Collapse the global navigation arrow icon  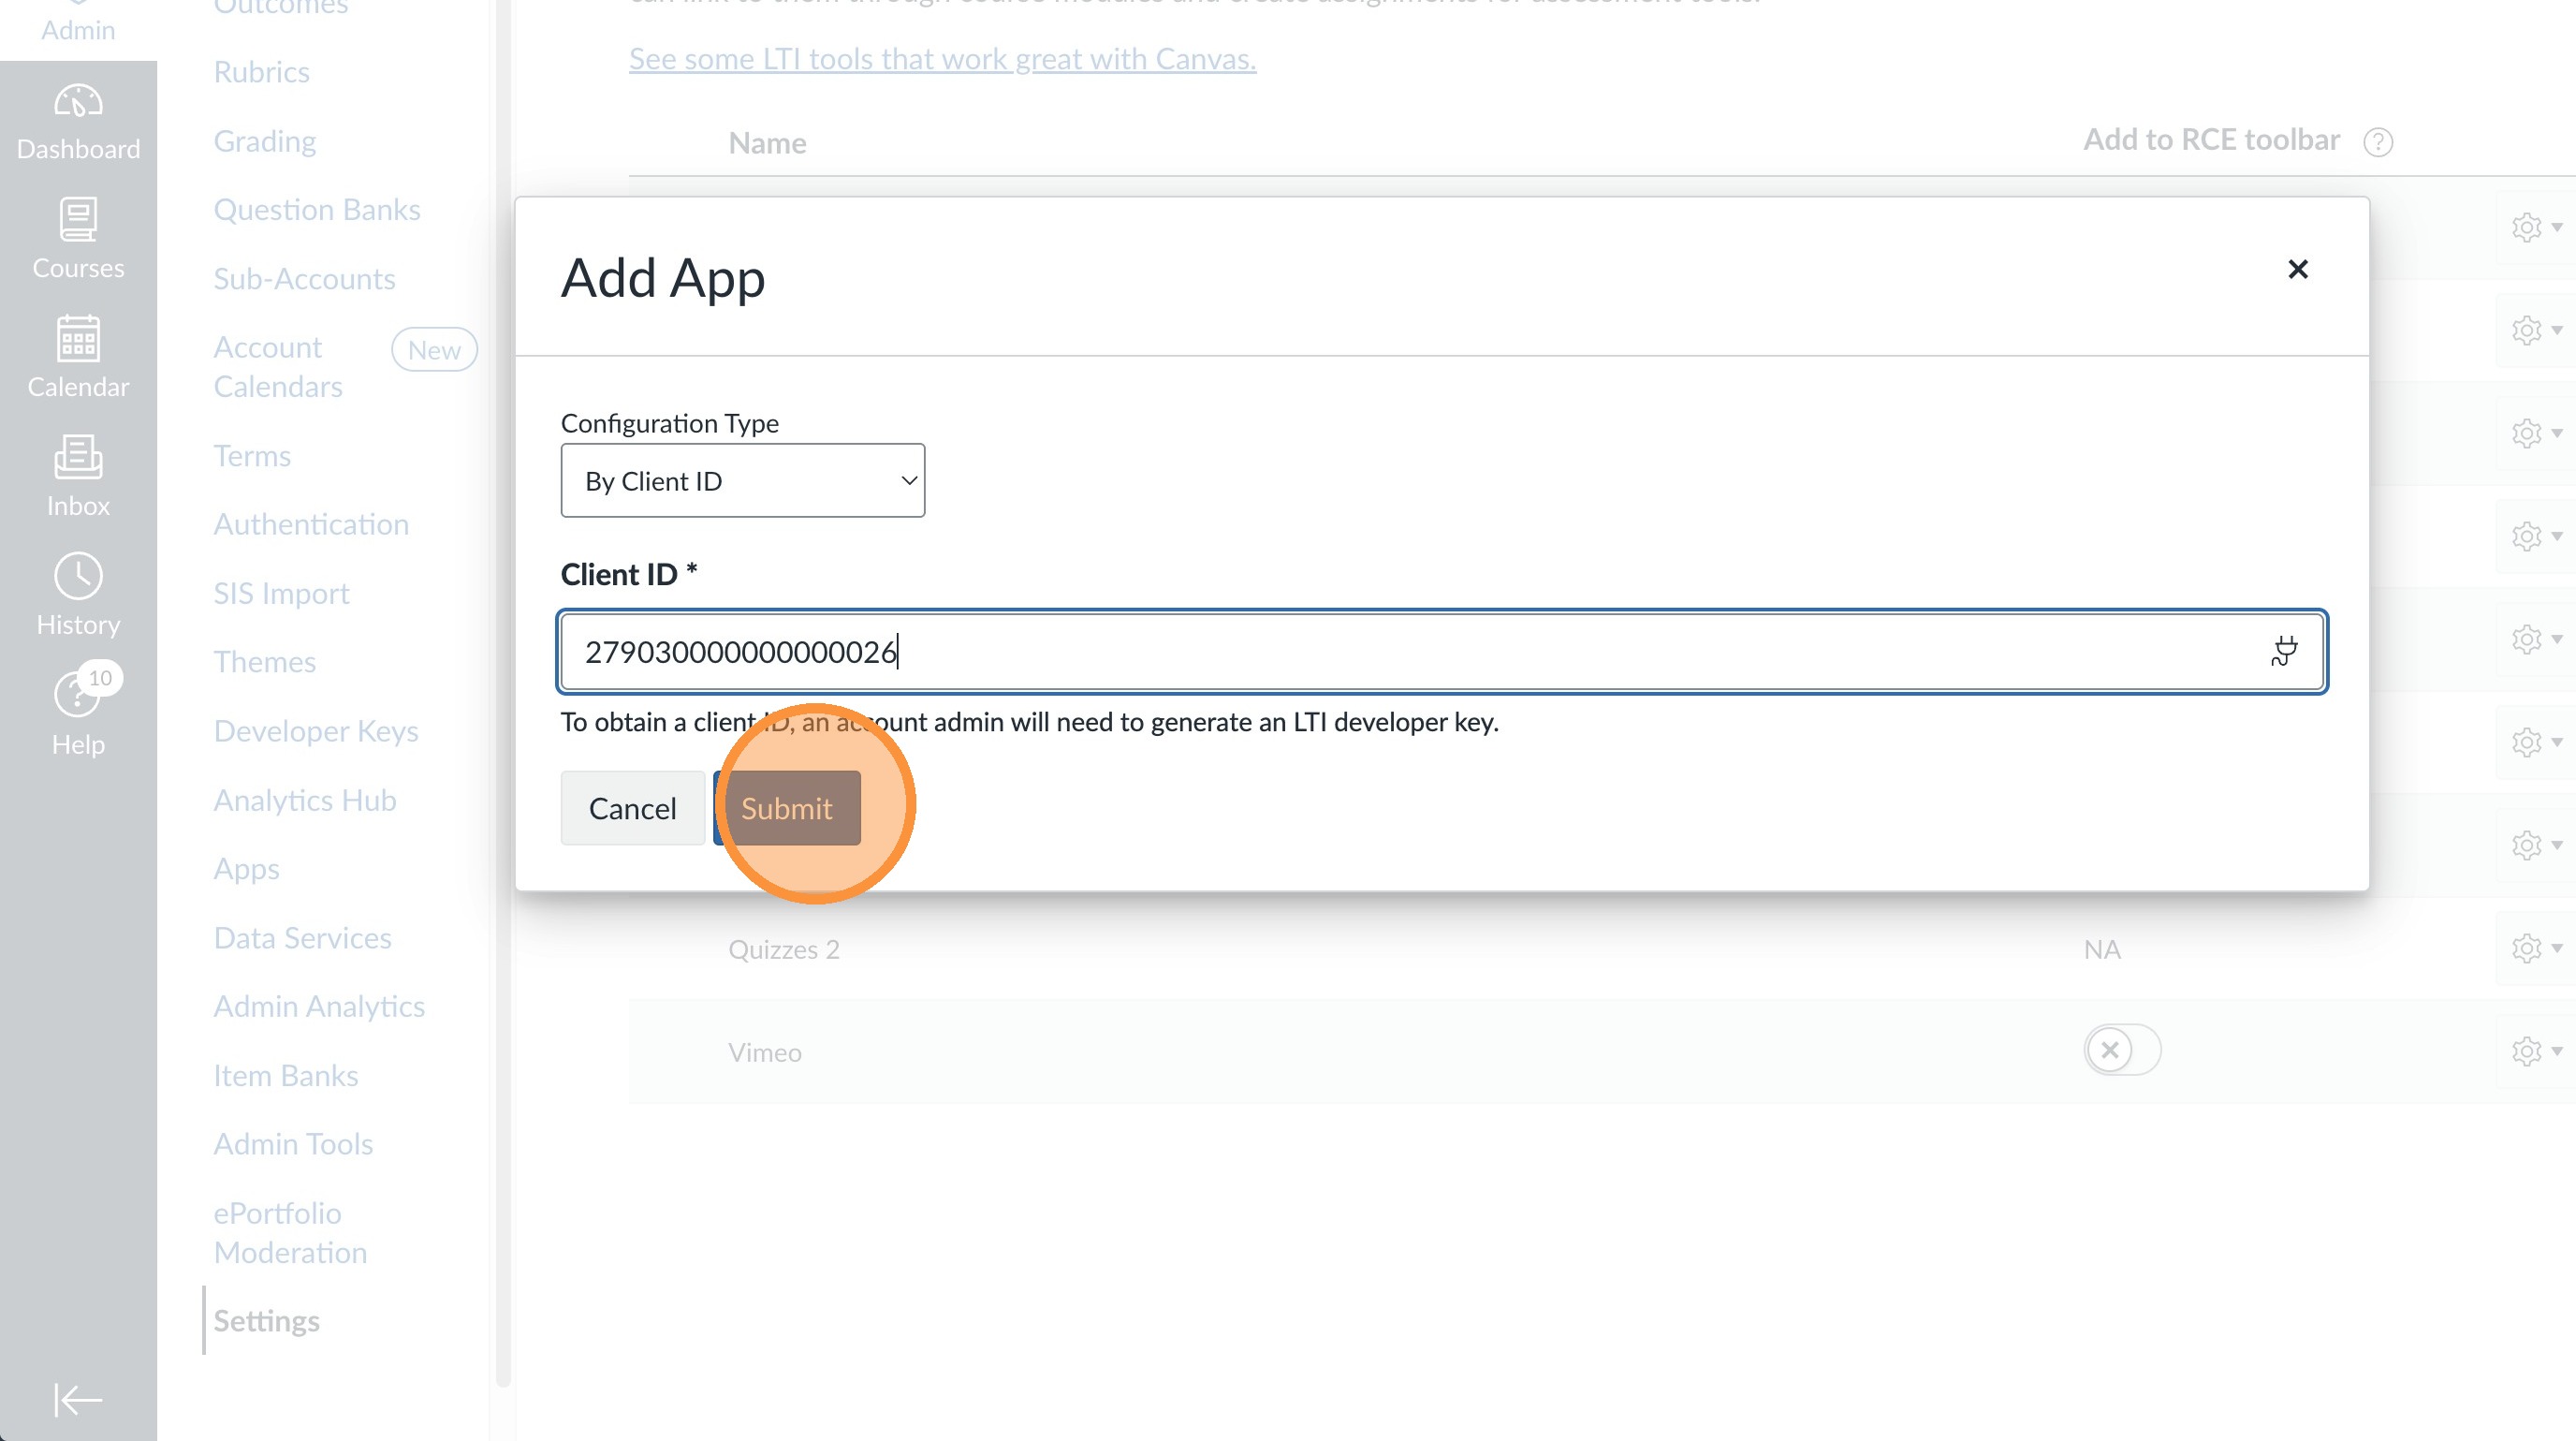(78, 1399)
